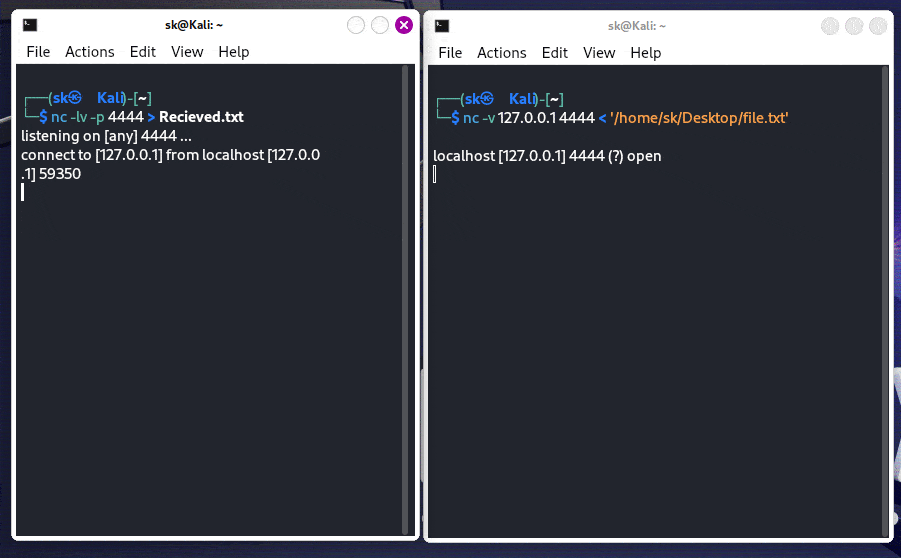Open the Actions menu in the right terminal
This screenshot has width=901, height=558.
[502, 53]
